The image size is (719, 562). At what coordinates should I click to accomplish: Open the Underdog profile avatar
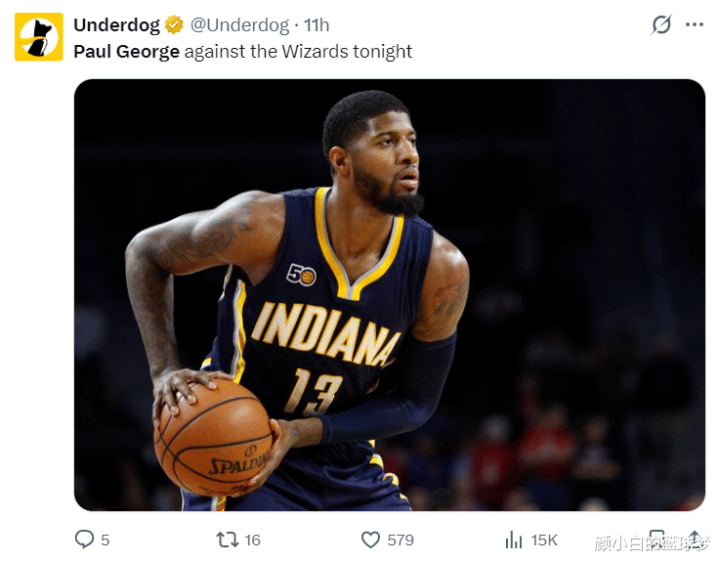[39, 37]
